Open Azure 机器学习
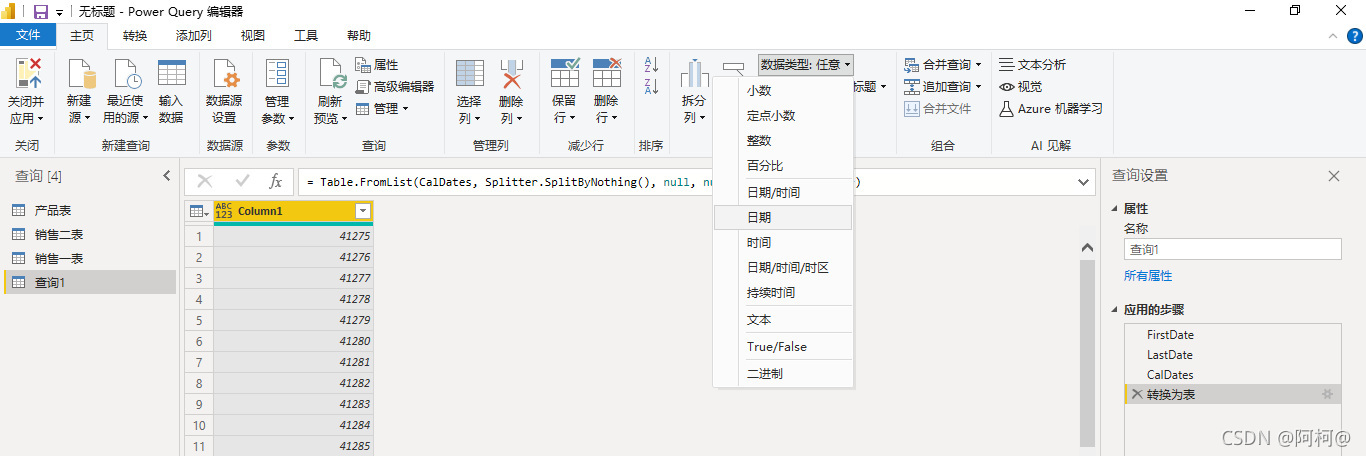This screenshot has width=1366, height=456. tap(1051, 108)
